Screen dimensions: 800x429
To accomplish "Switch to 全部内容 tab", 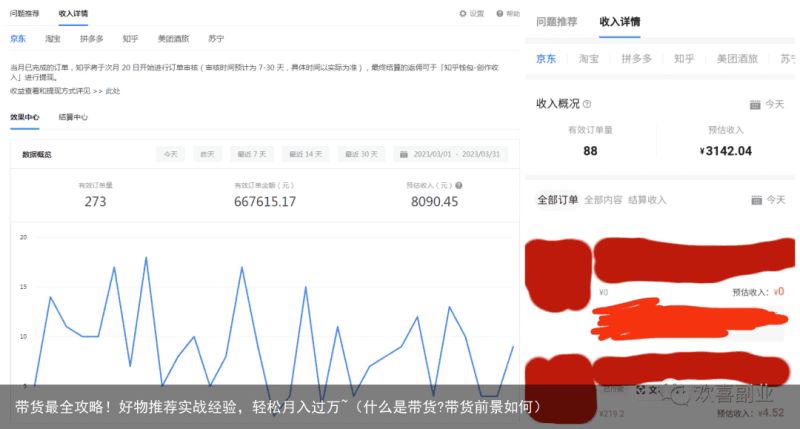I will tap(603, 200).
